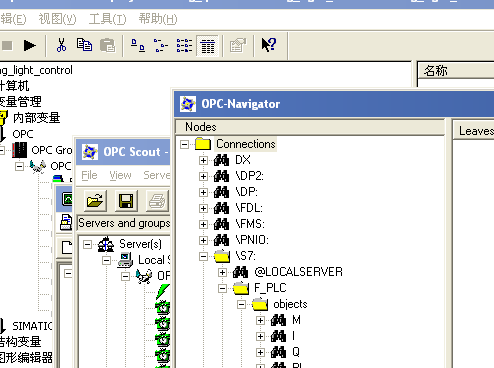The height and width of the screenshot is (368, 494).
Task: Click the Server(s) icon in OPC Scout
Action: point(106,245)
